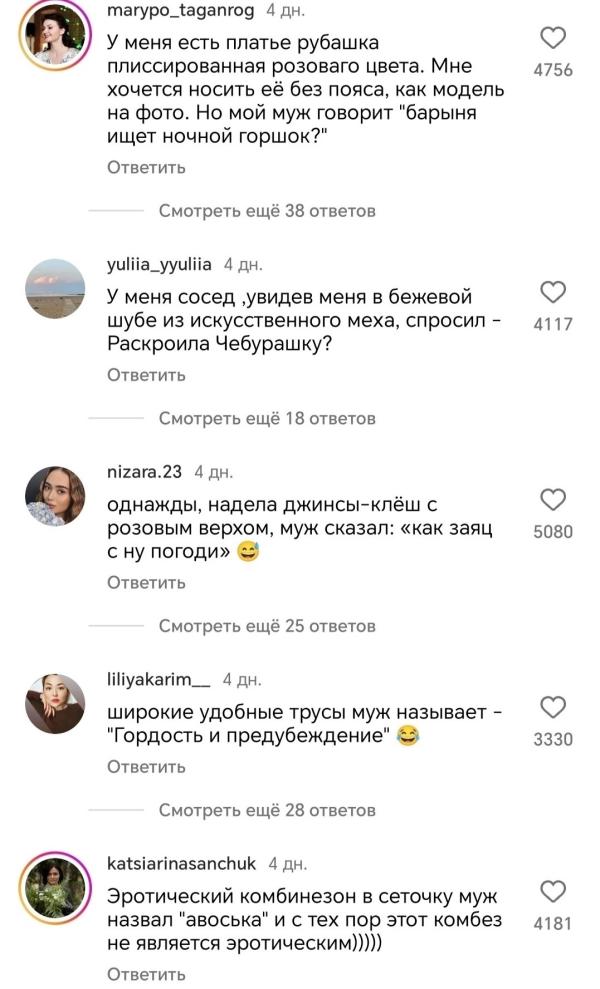Show 28 replies to liliyakarim__'s comment
The image size is (600, 989).
[265, 808]
